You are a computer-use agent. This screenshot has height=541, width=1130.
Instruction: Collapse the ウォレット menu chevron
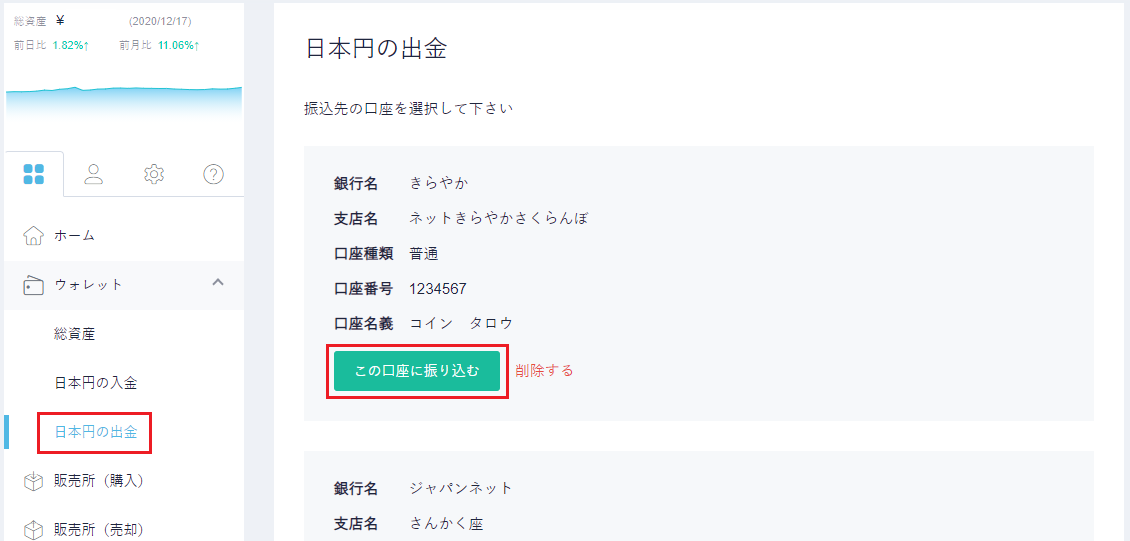pyautogui.click(x=218, y=283)
